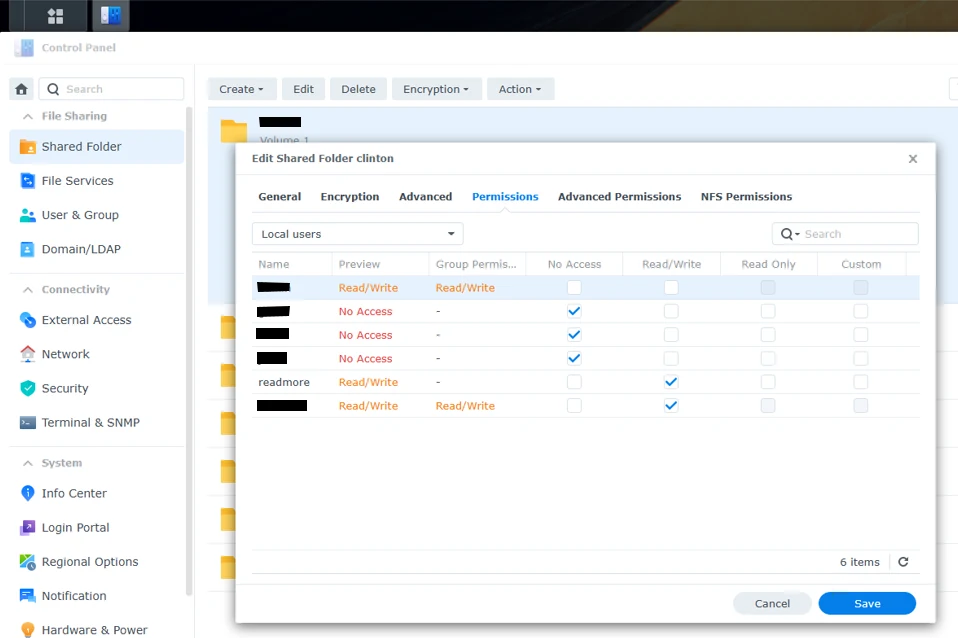Open the Advanced Permissions tab
This screenshot has height=638, width=958.
click(x=620, y=197)
